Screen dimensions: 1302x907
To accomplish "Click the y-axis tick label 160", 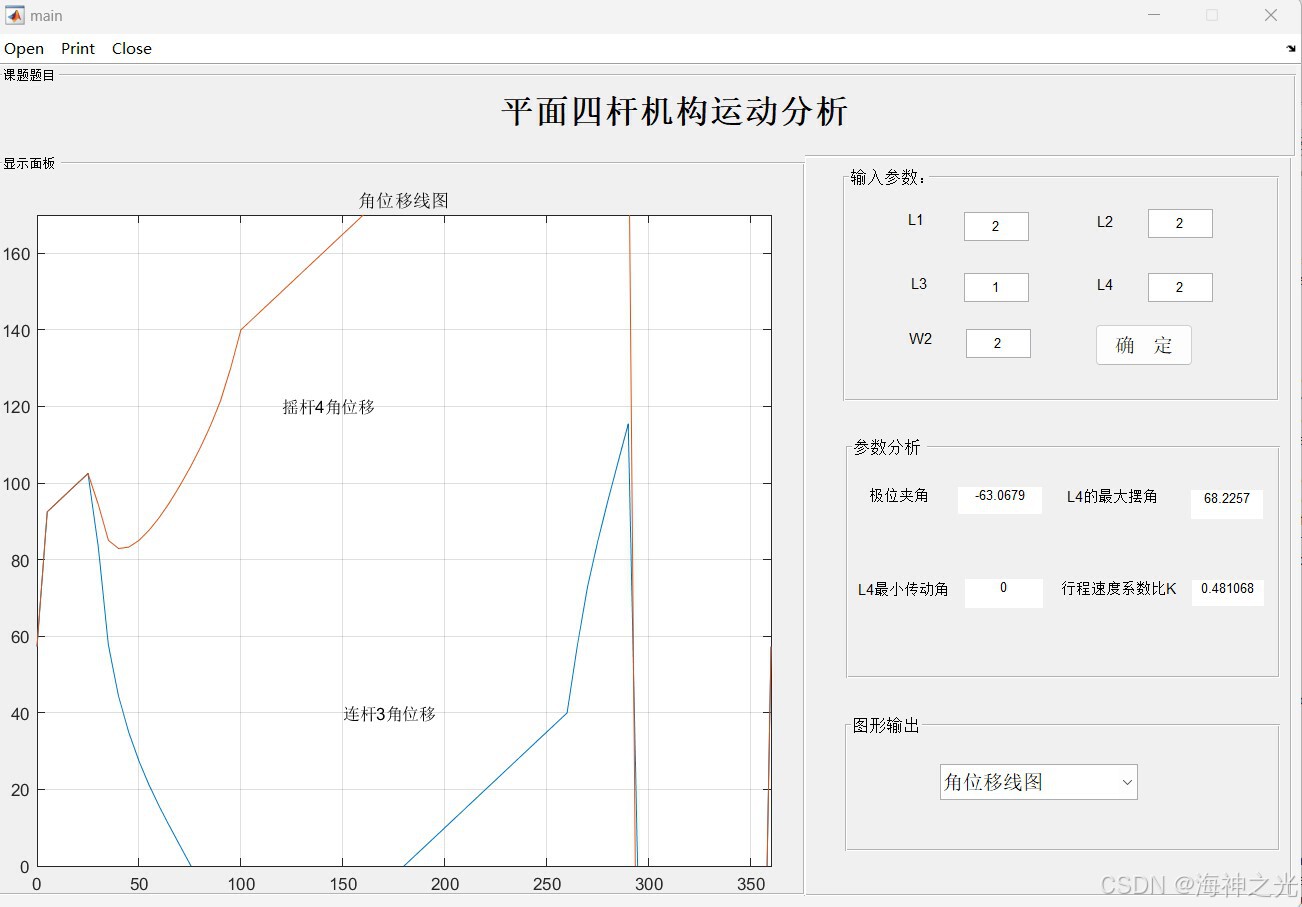I will (x=18, y=254).
